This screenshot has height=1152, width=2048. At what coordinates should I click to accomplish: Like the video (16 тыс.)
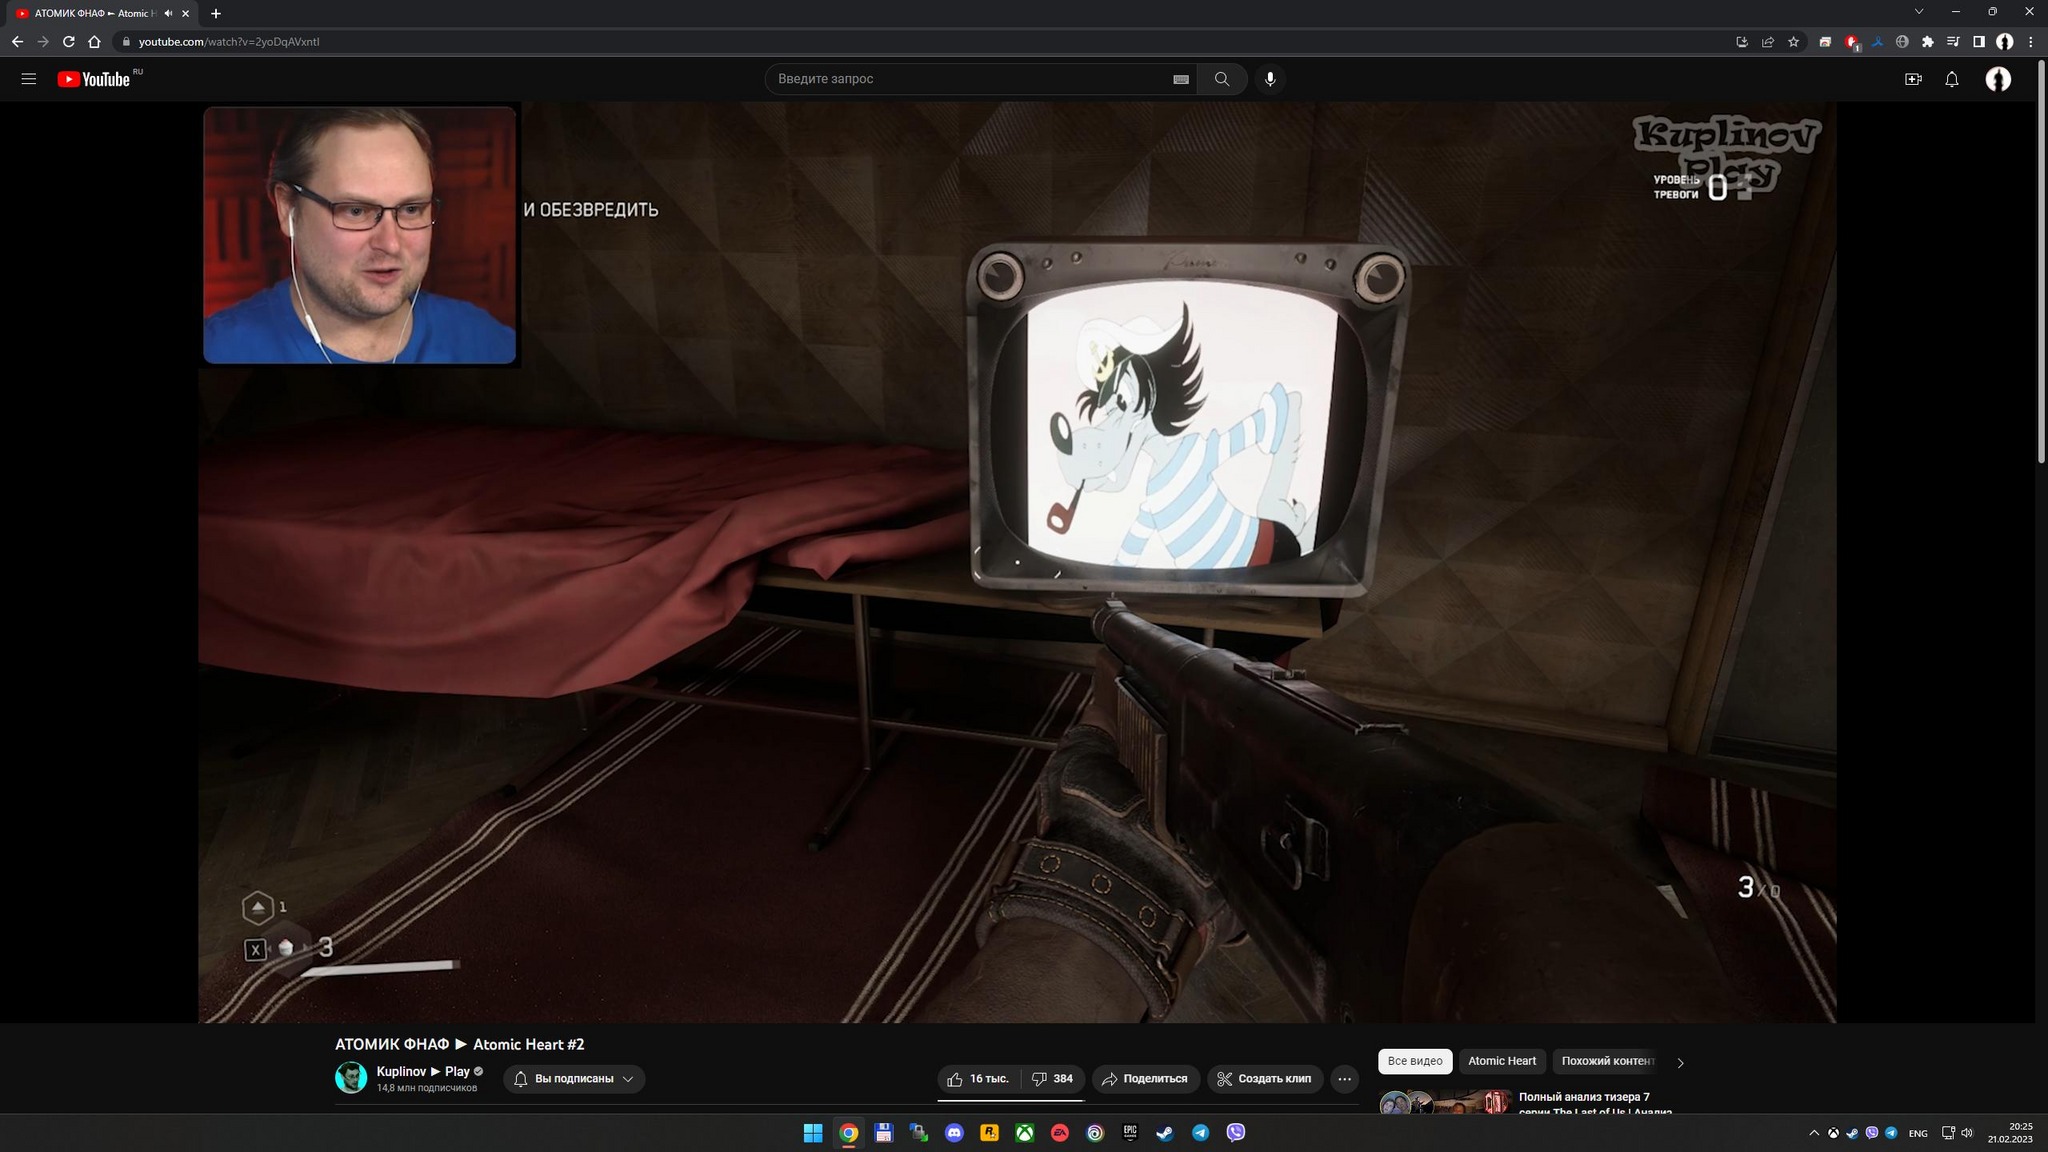point(978,1079)
